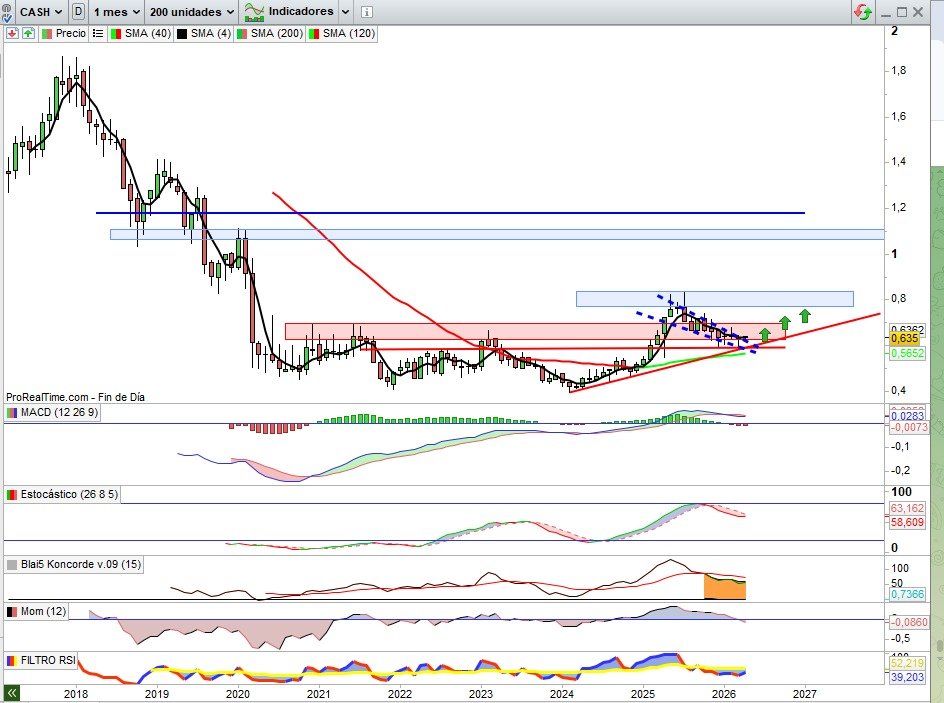Click the Estocástico (26 8 5) label
Image resolution: width=944 pixels, height=703 pixels.
62,495
